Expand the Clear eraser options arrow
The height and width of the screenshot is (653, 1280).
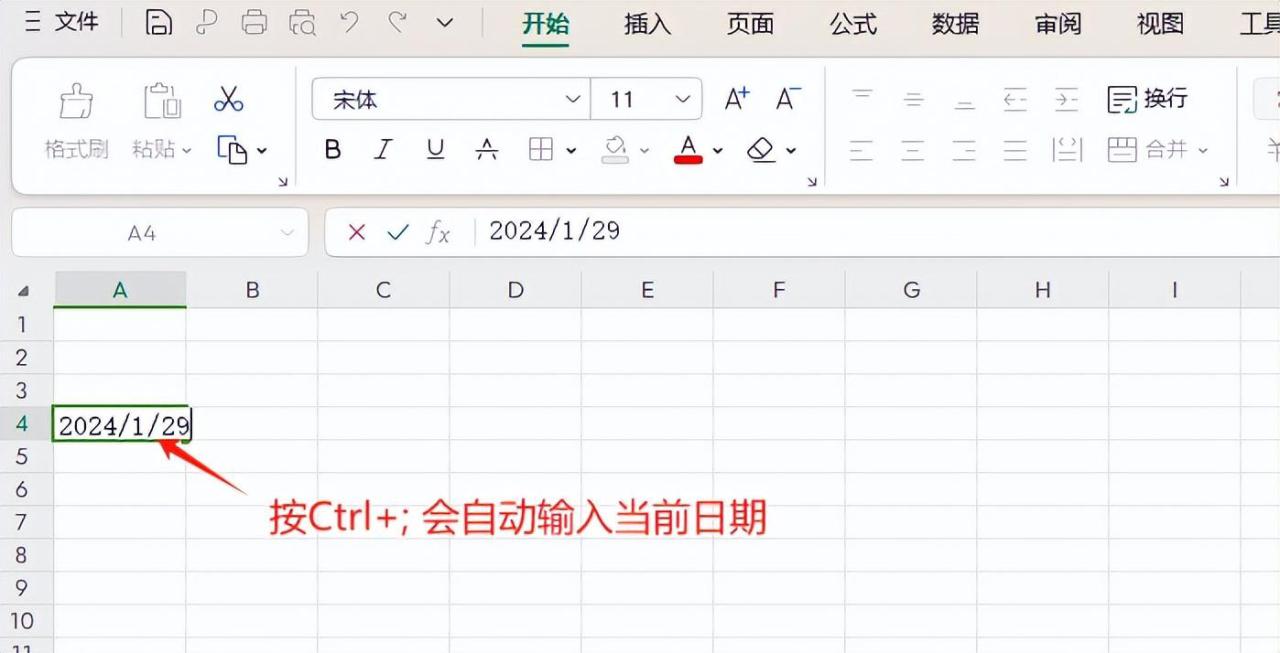pos(790,151)
